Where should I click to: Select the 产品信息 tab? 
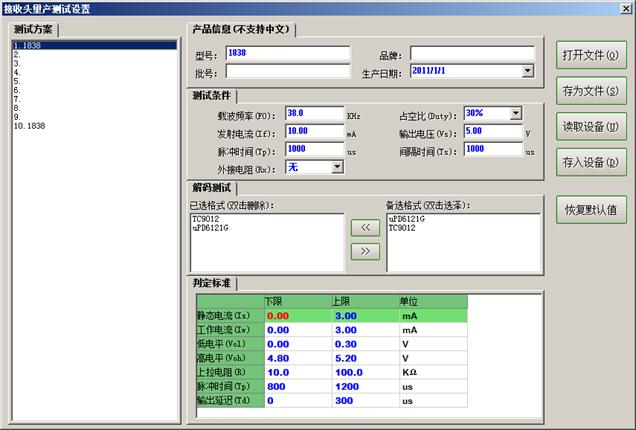[x=248, y=29]
